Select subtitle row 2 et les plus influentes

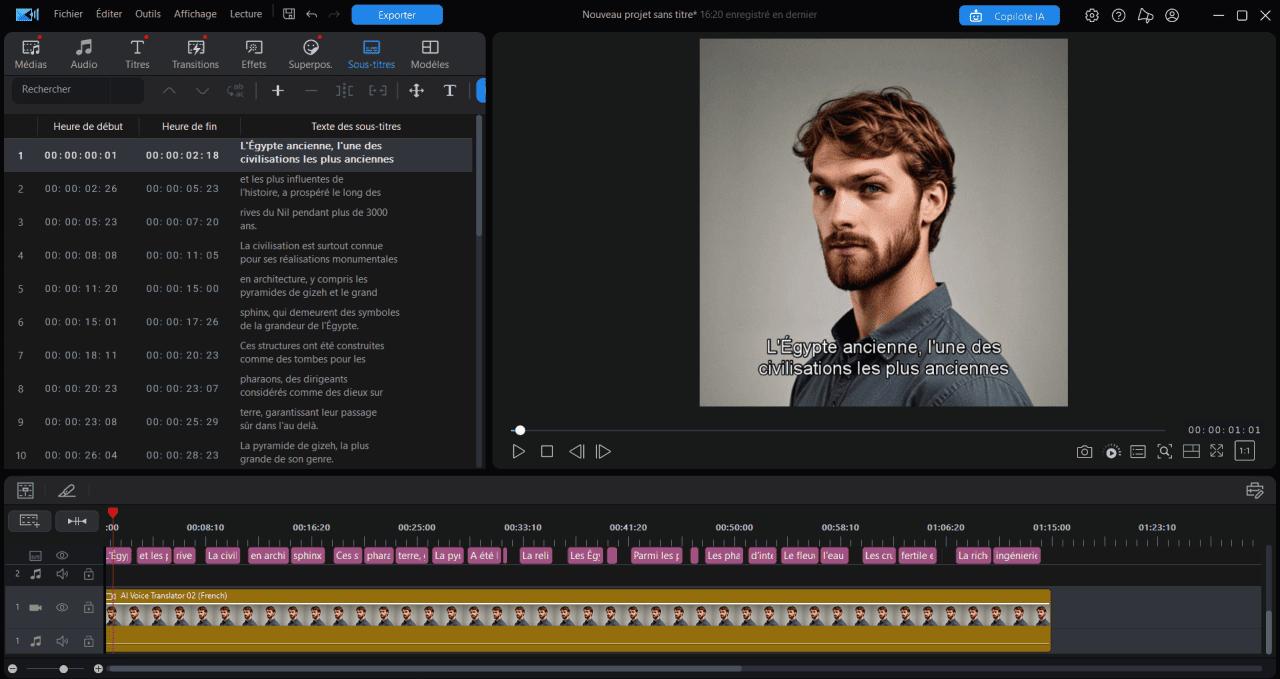click(x=238, y=188)
